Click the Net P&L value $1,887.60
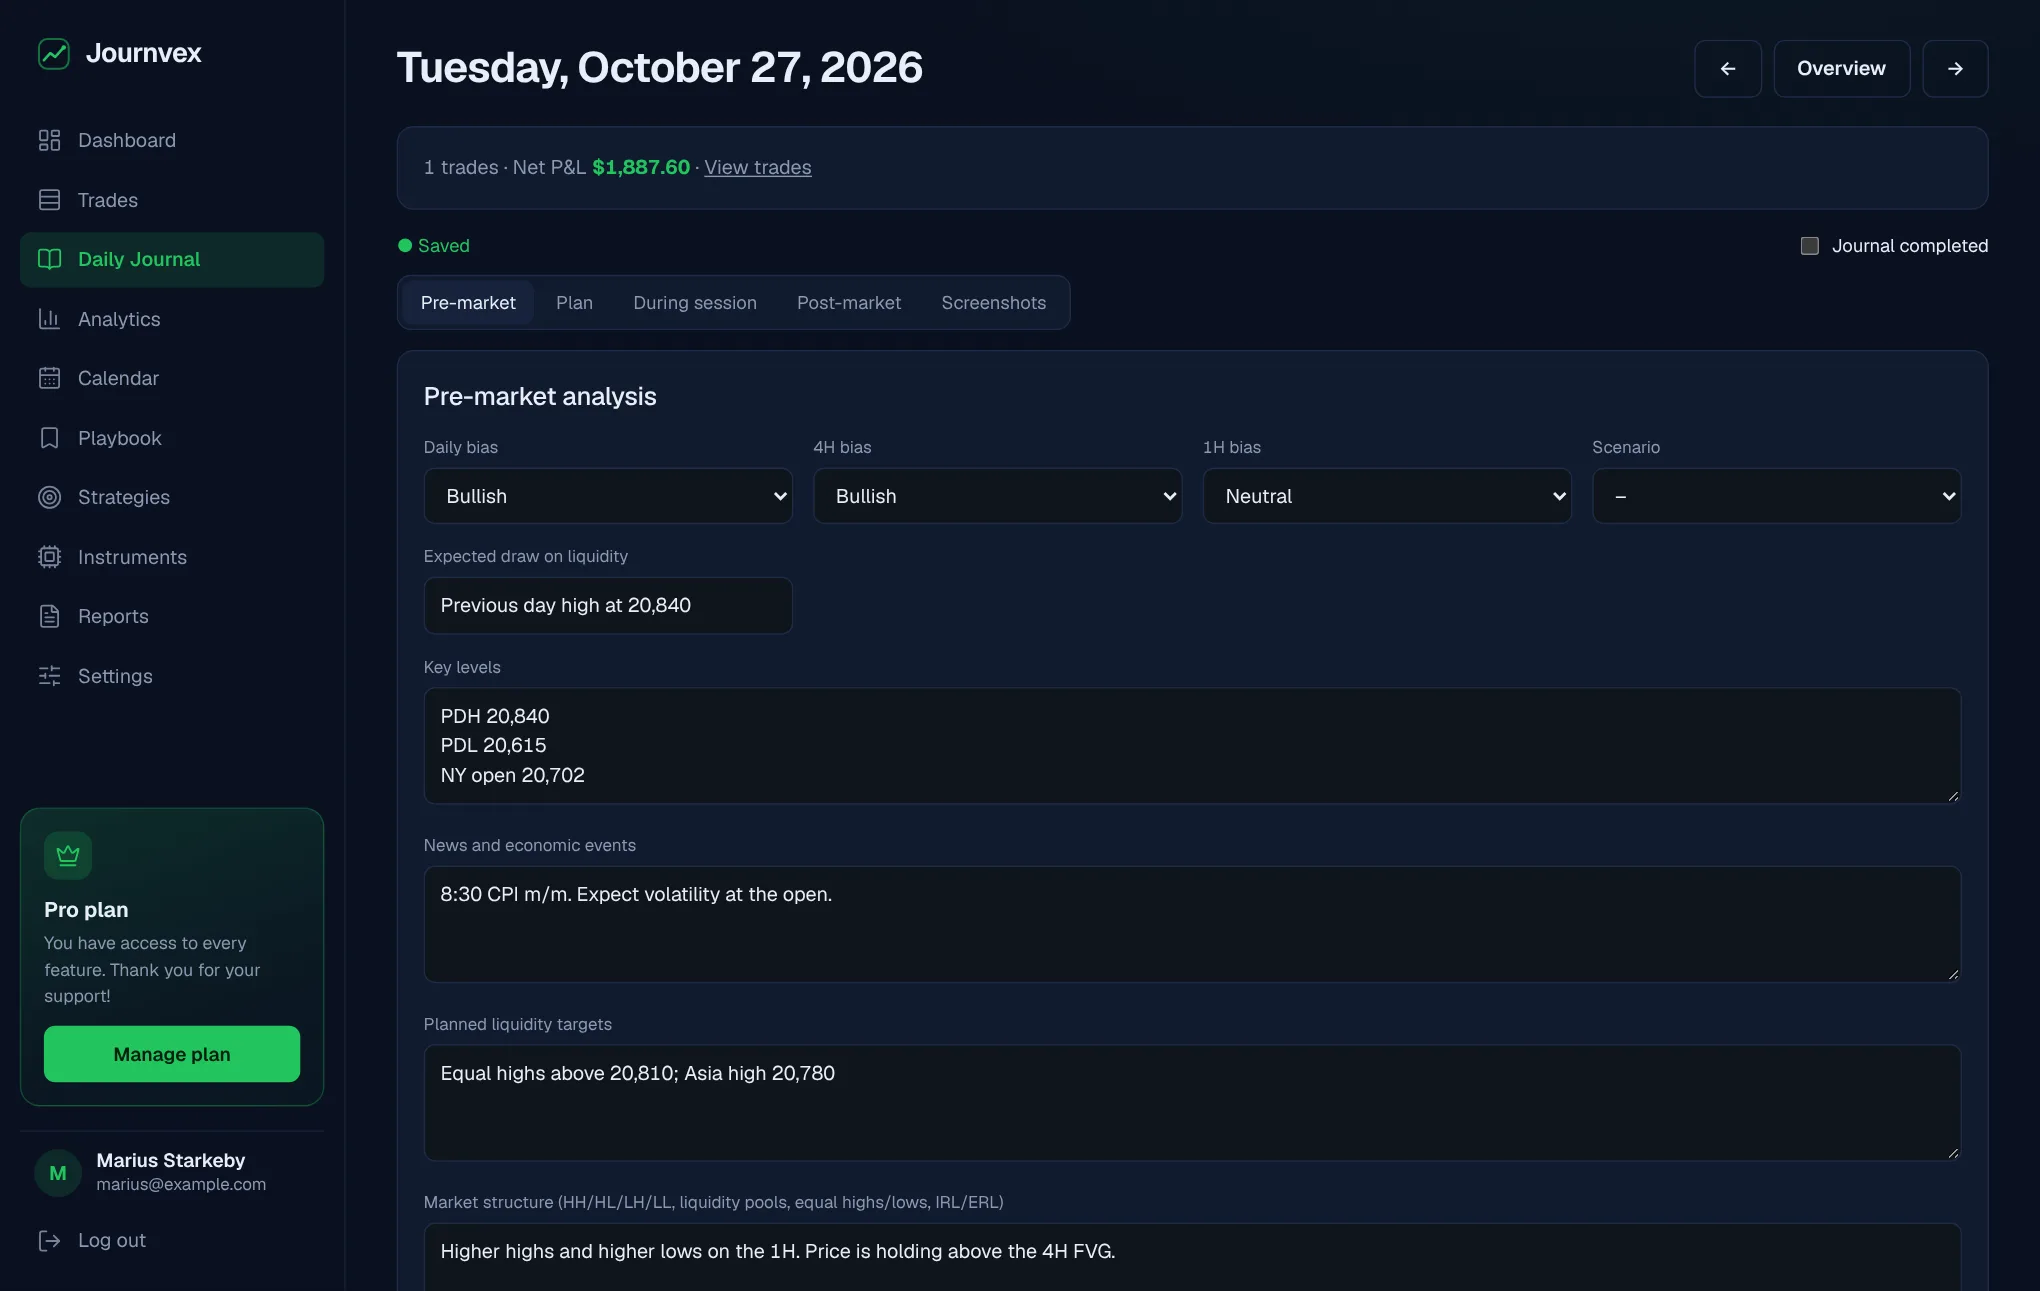The image size is (2040, 1291). pyautogui.click(x=641, y=168)
